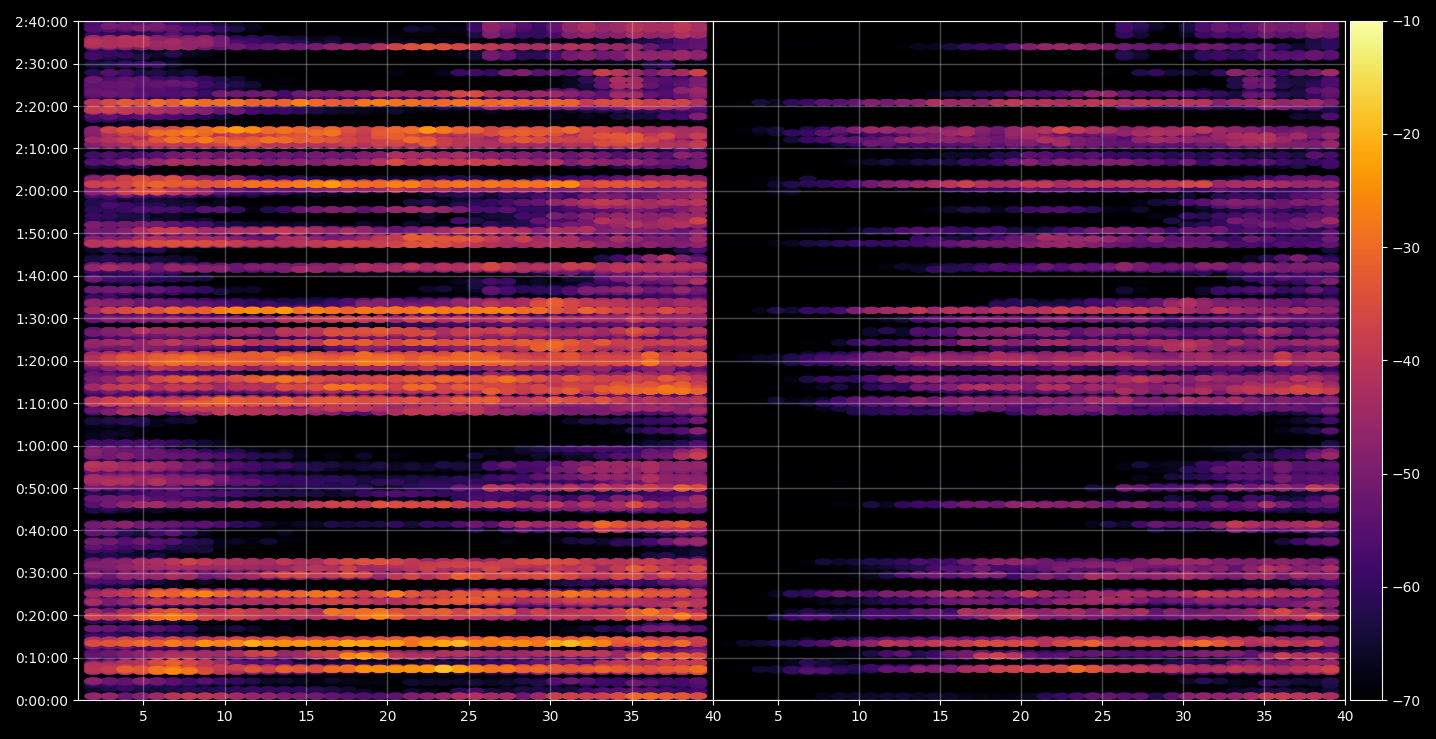Click the −20 colorbar tick label
The height and width of the screenshot is (739, 1436).
pyautogui.click(x=1406, y=135)
